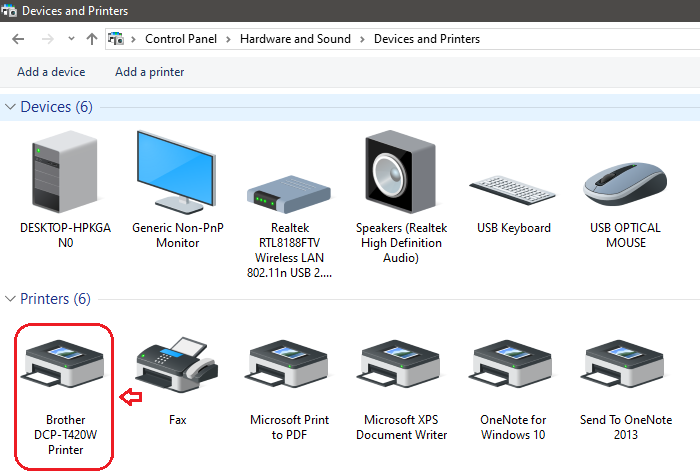Click Add a device in the command bar
Viewport: 700px width, 476px height.
51,72
